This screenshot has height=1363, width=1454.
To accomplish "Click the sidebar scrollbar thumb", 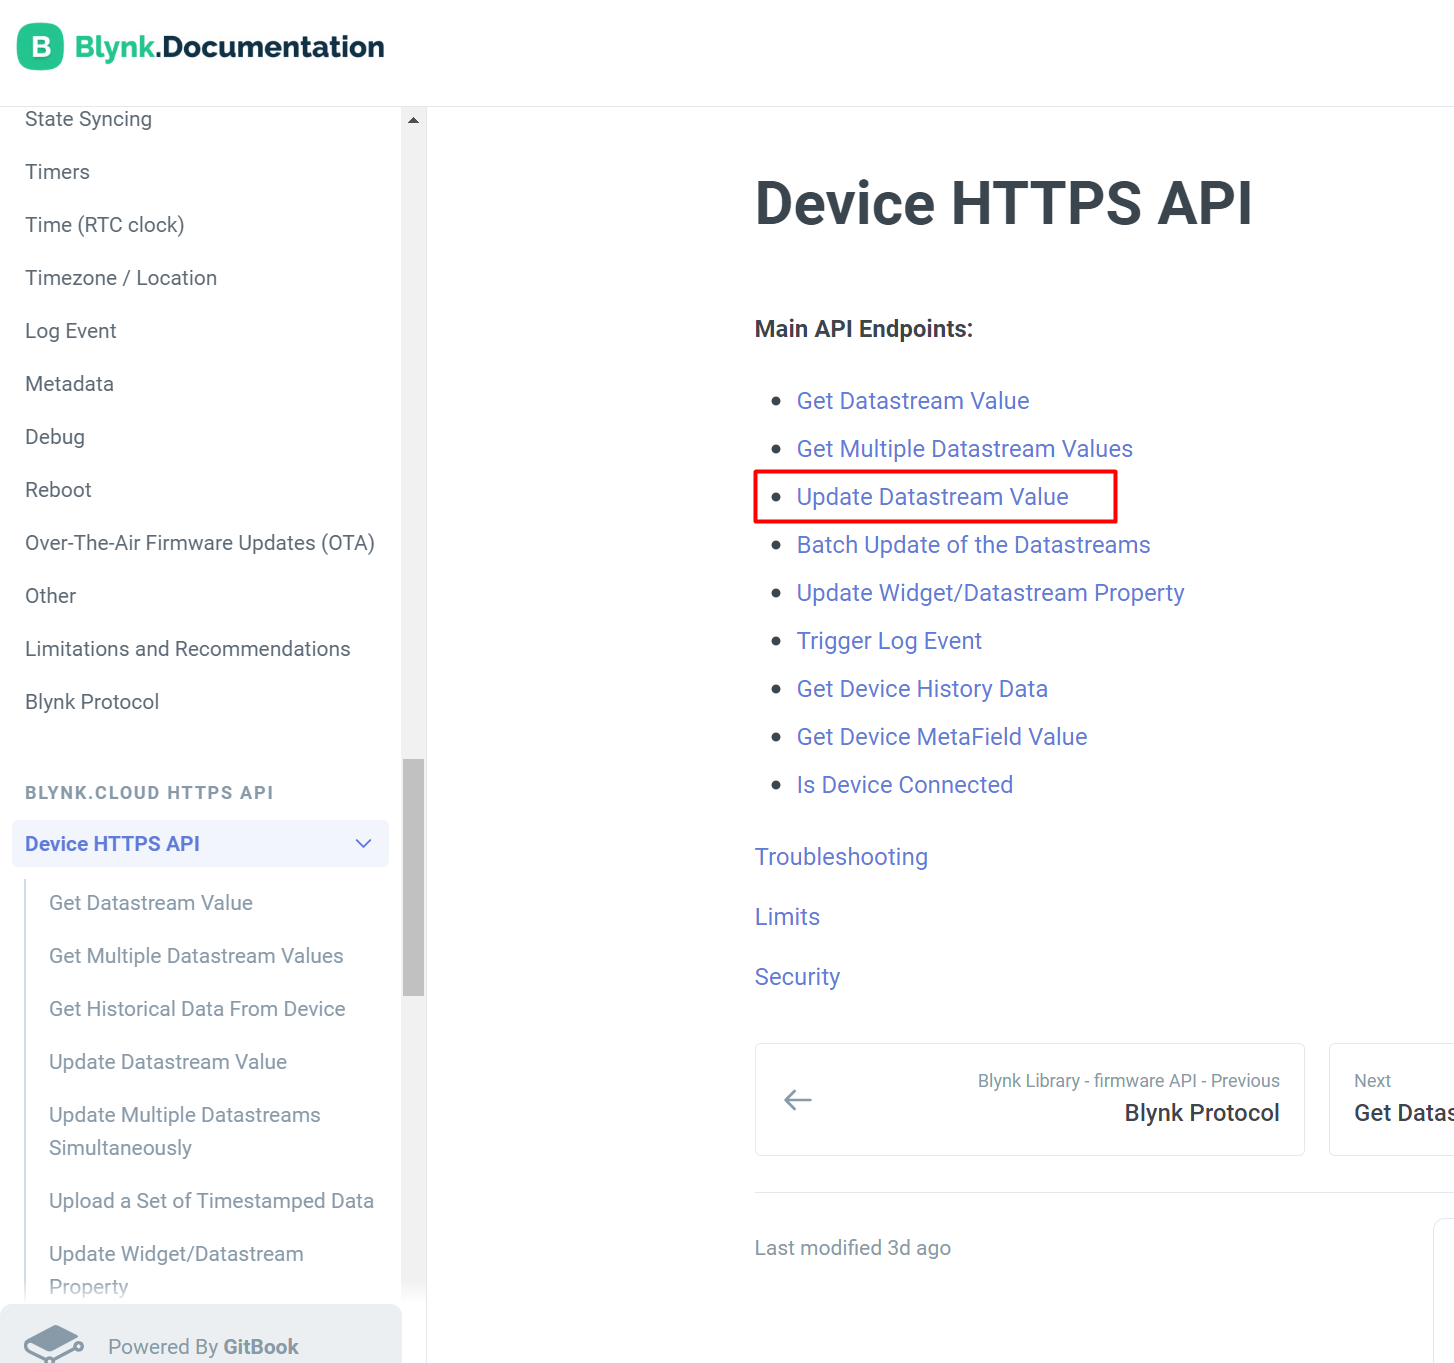I will click(x=413, y=877).
